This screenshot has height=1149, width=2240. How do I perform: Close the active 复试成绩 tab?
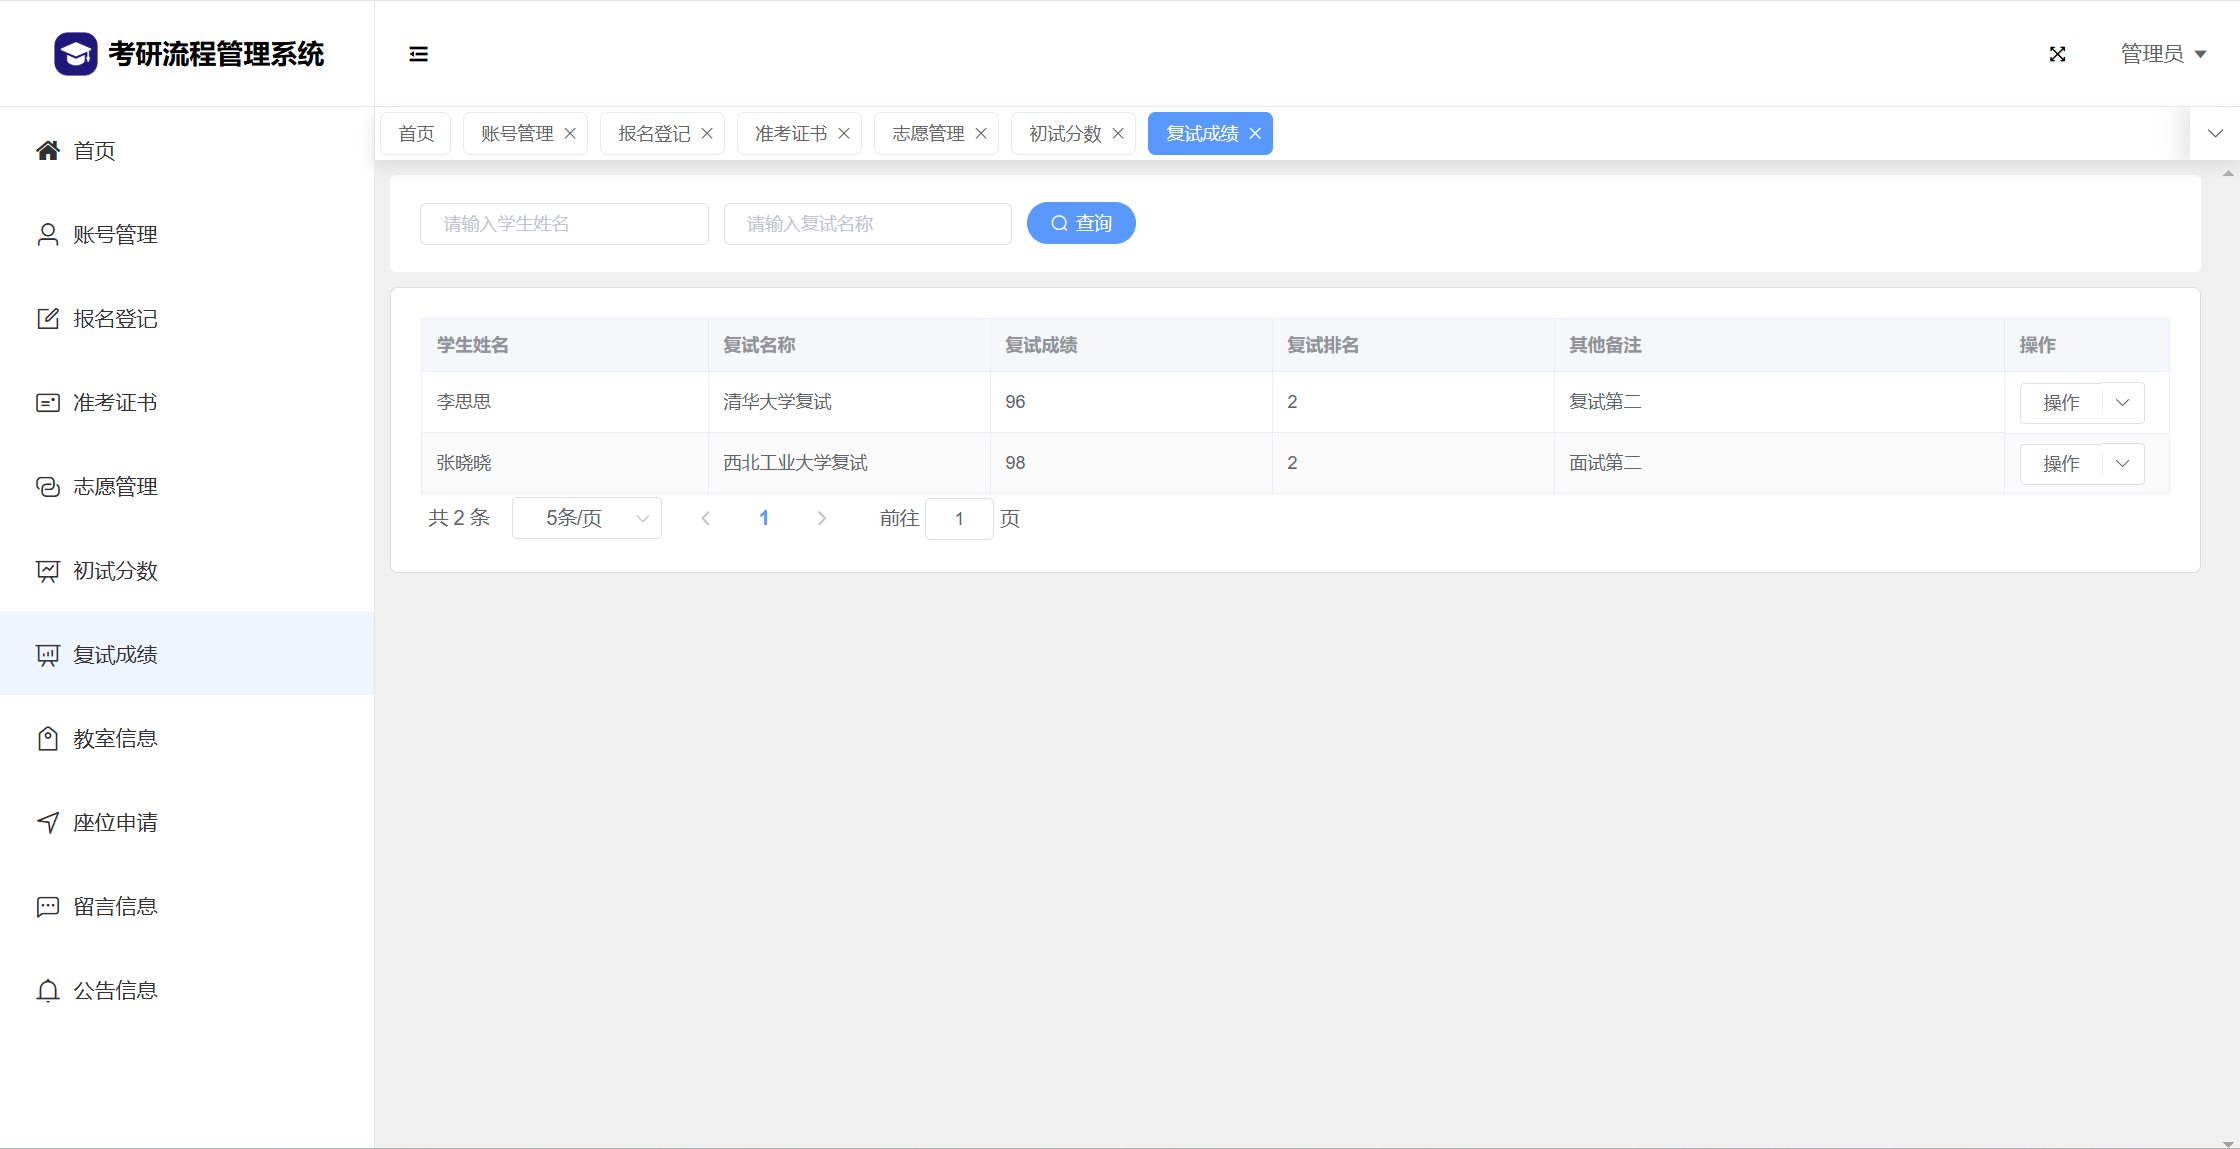[1255, 134]
